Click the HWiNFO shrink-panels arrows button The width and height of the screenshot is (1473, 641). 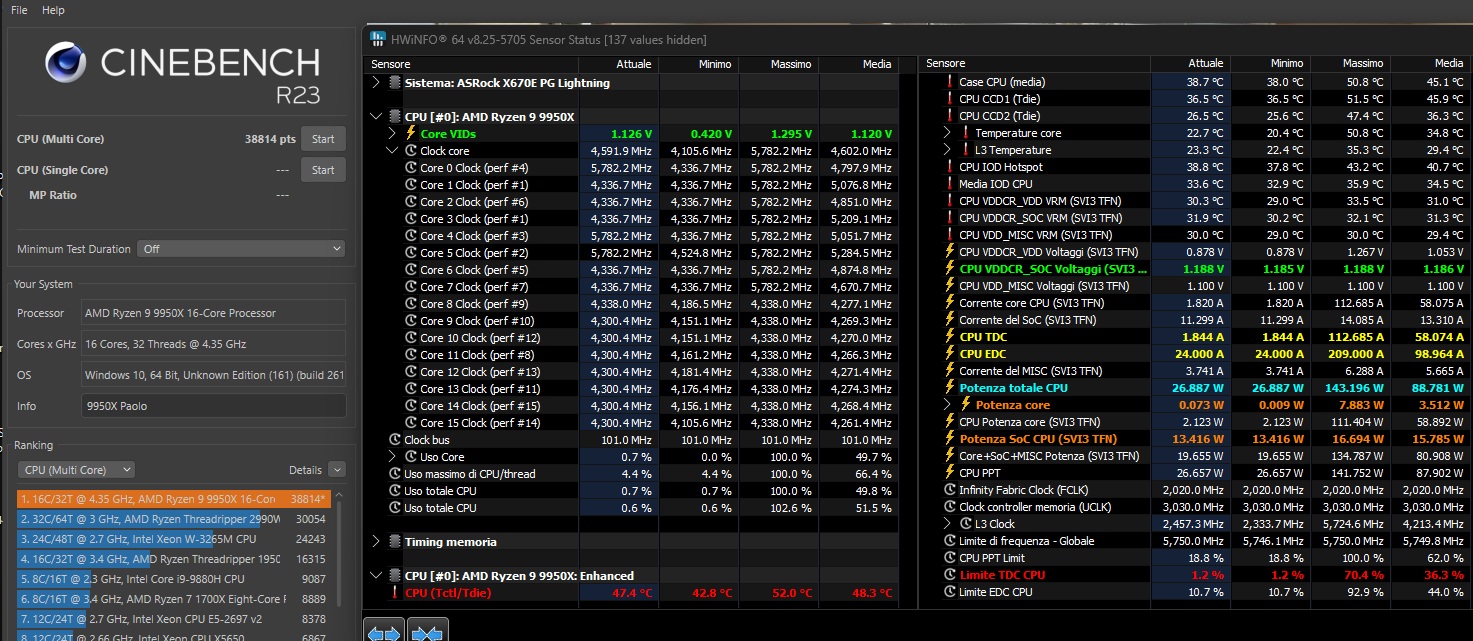(429, 632)
